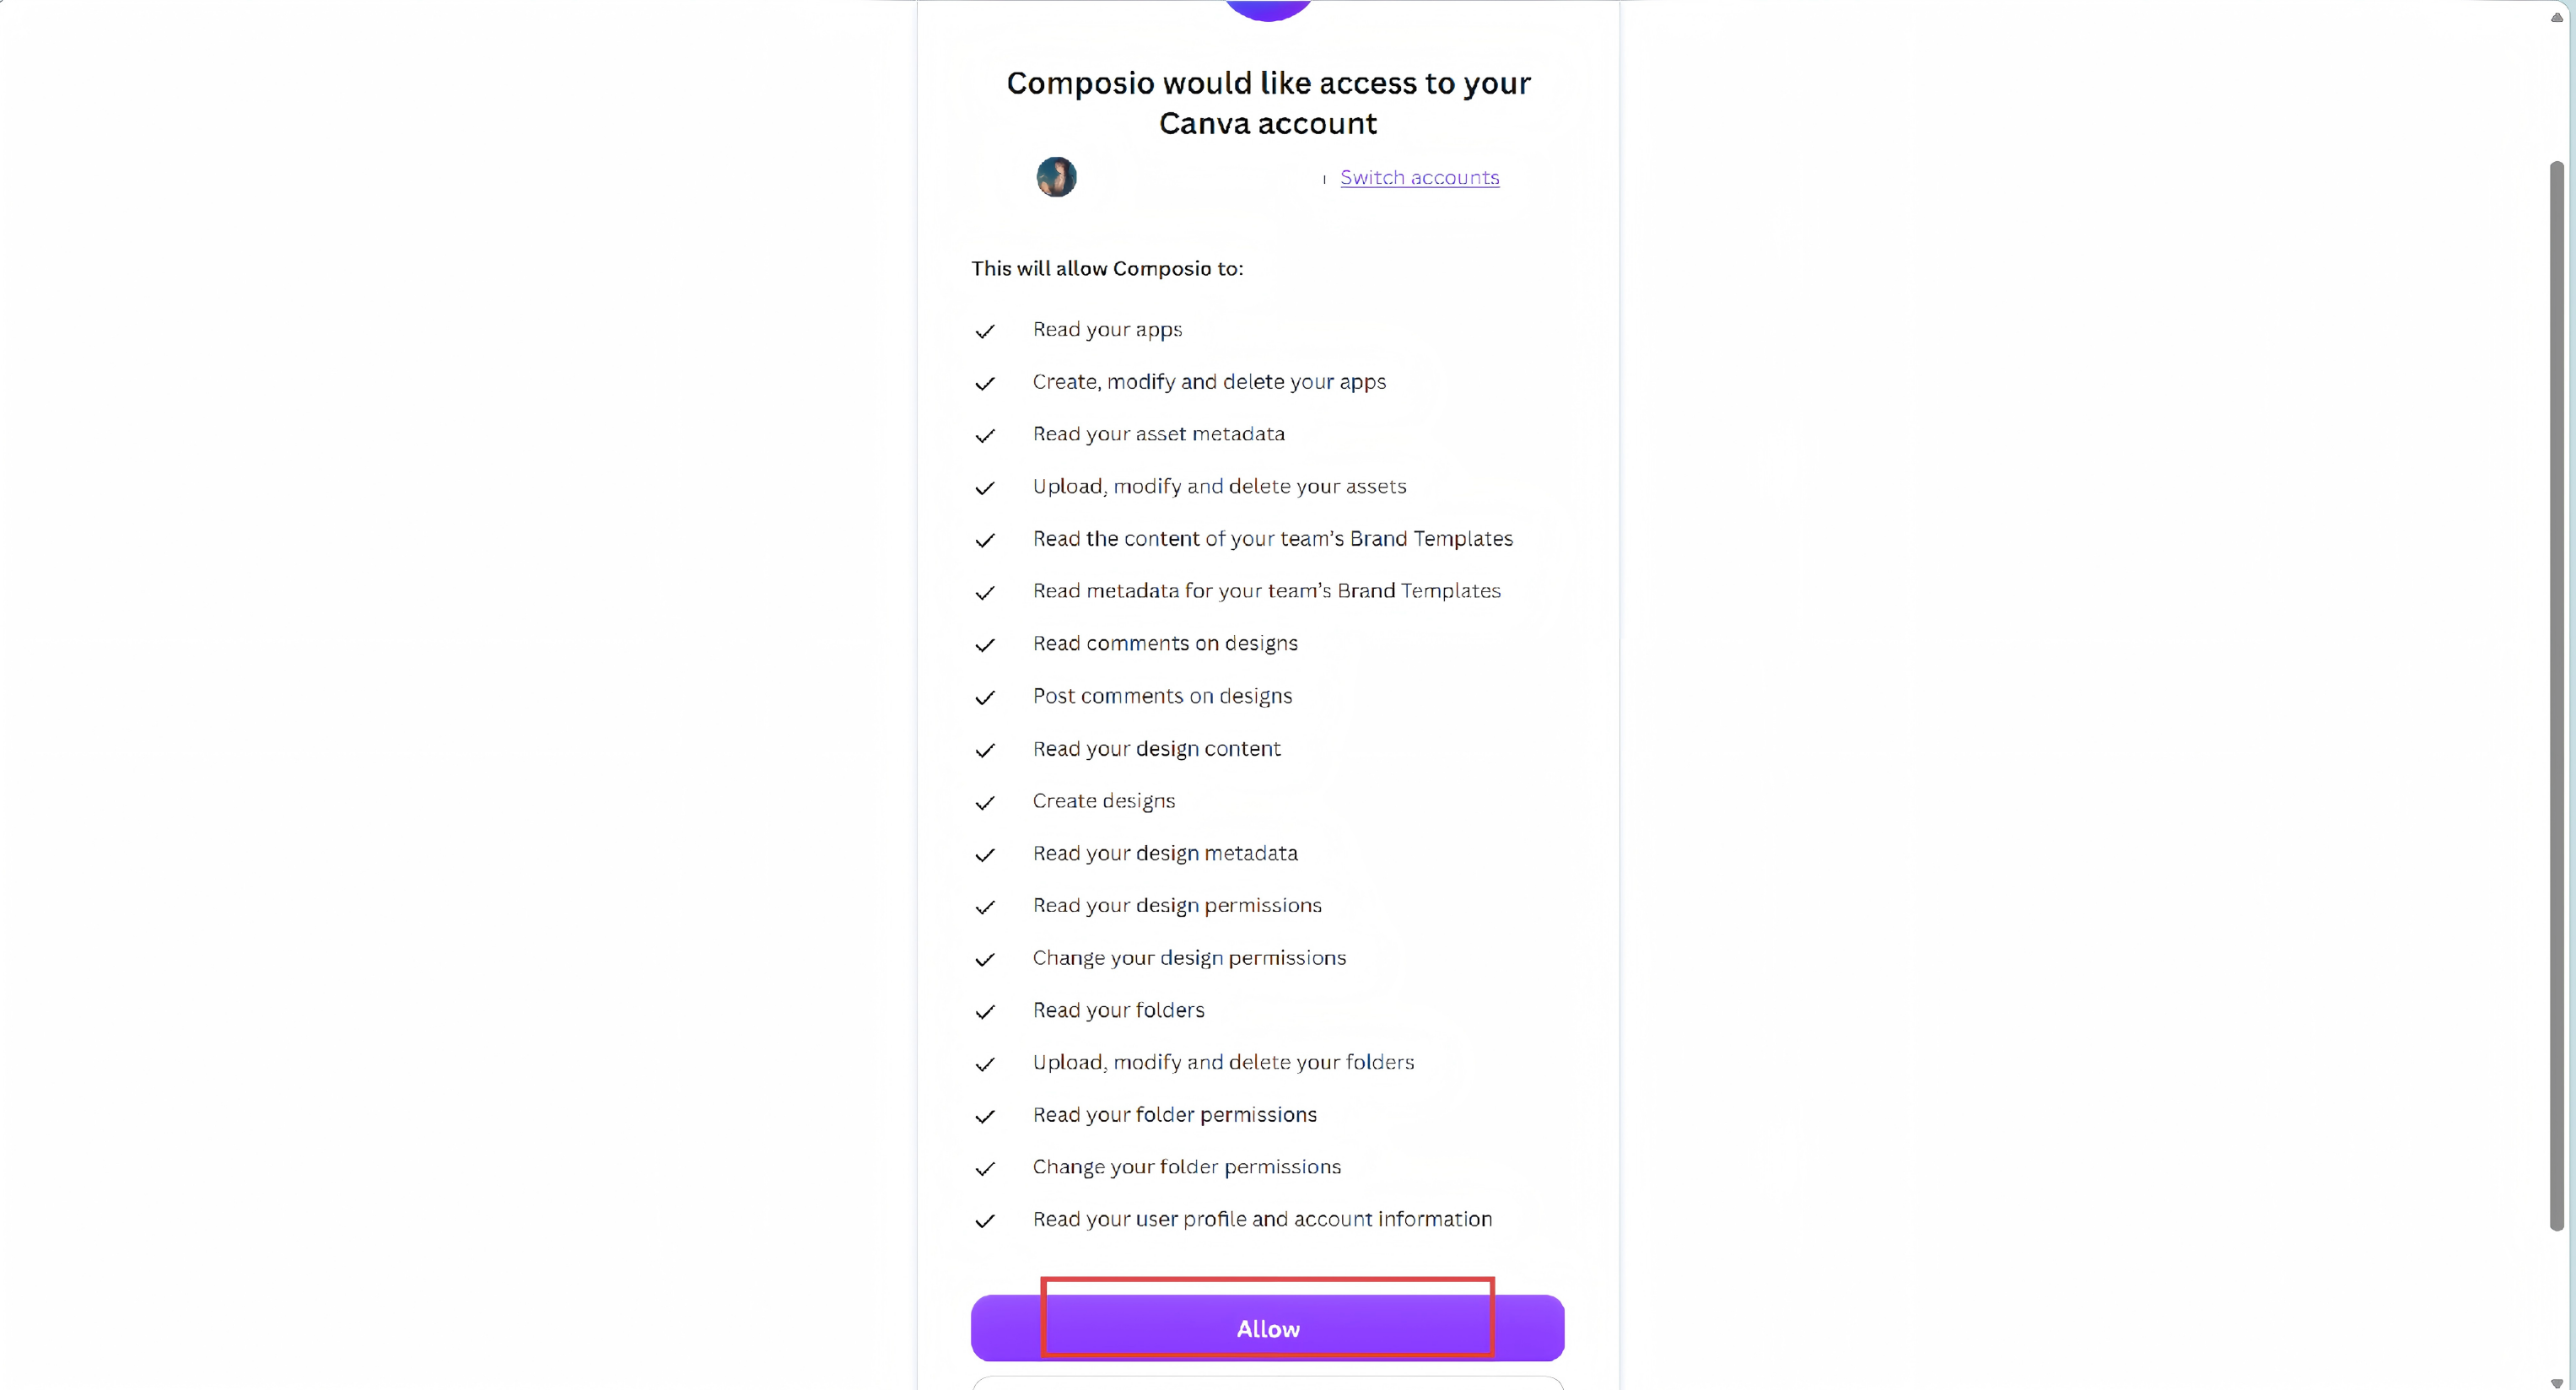The width and height of the screenshot is (2576, 1390).
Task: Click checkmark beside Post comments on designs
Action: tap(985, 698)
